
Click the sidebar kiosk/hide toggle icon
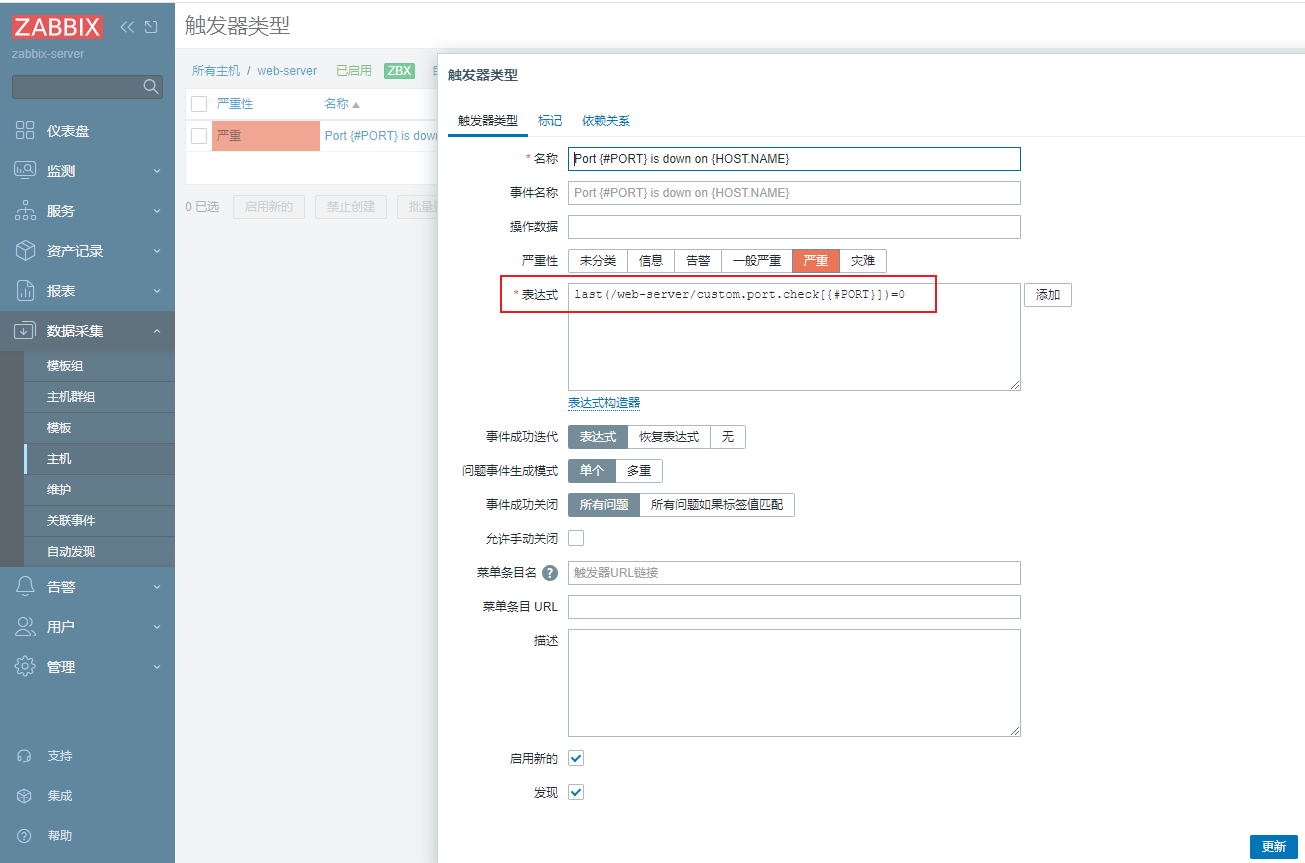point(151,27)
